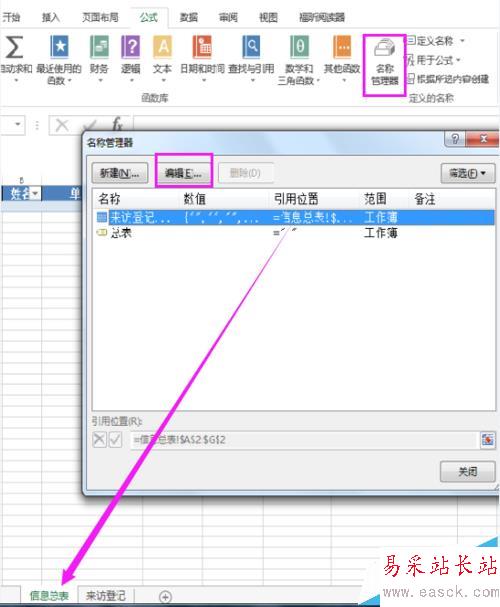Click the AutoSum sigma icon

(x=14, y=47)
